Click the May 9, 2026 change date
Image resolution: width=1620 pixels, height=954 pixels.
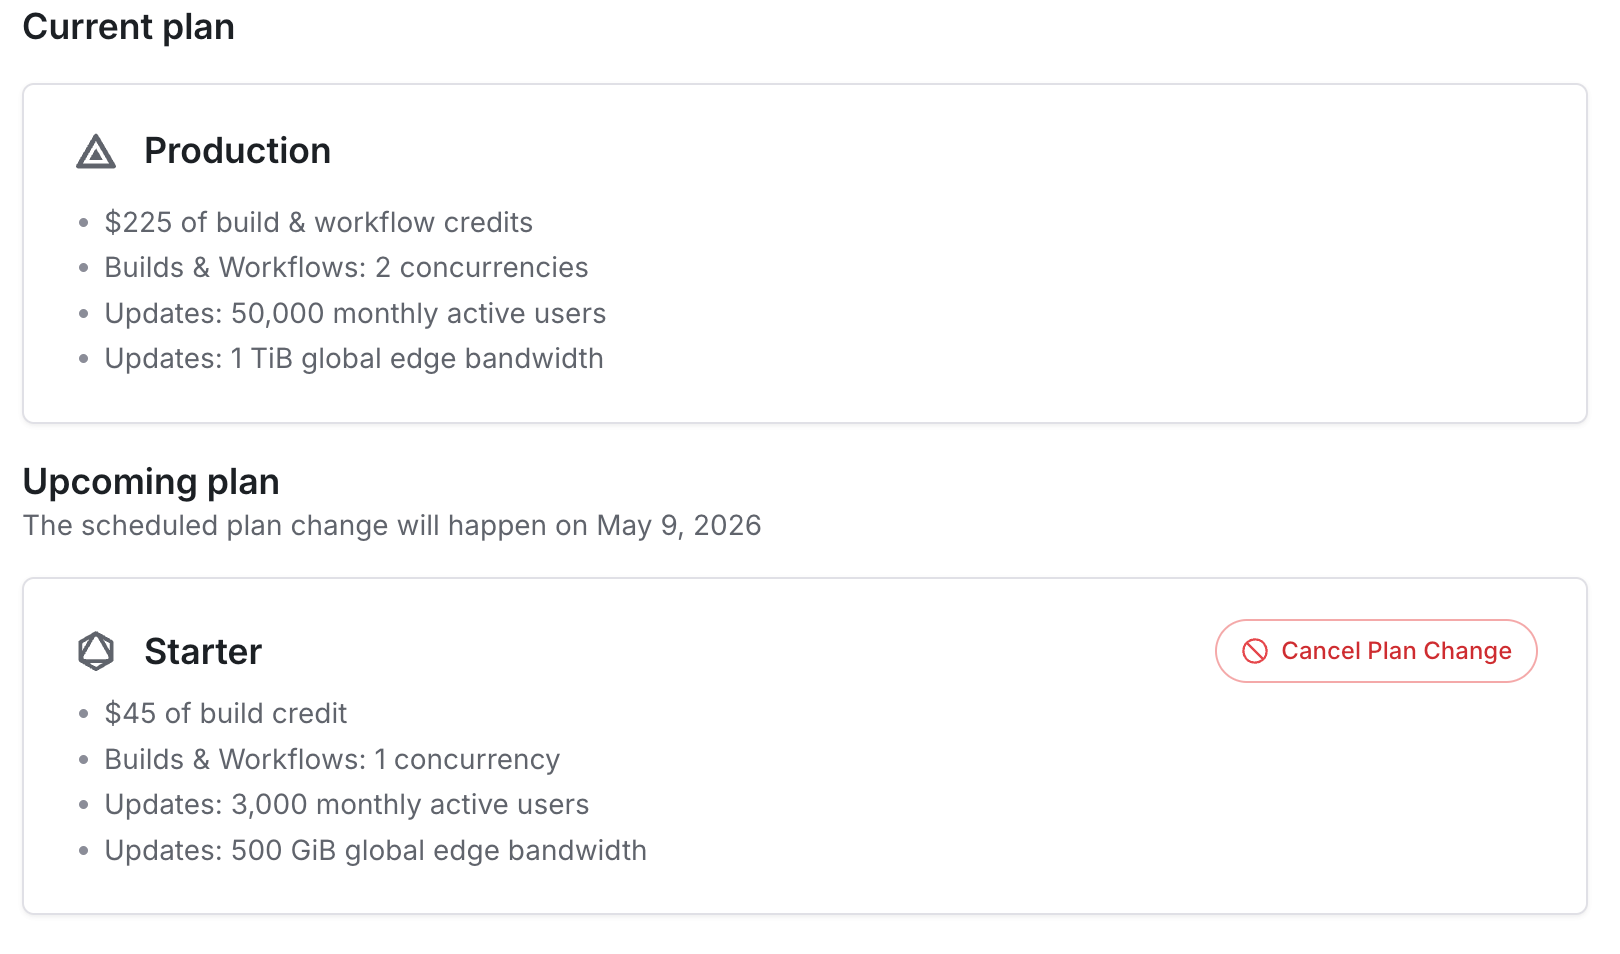[679, 526]
